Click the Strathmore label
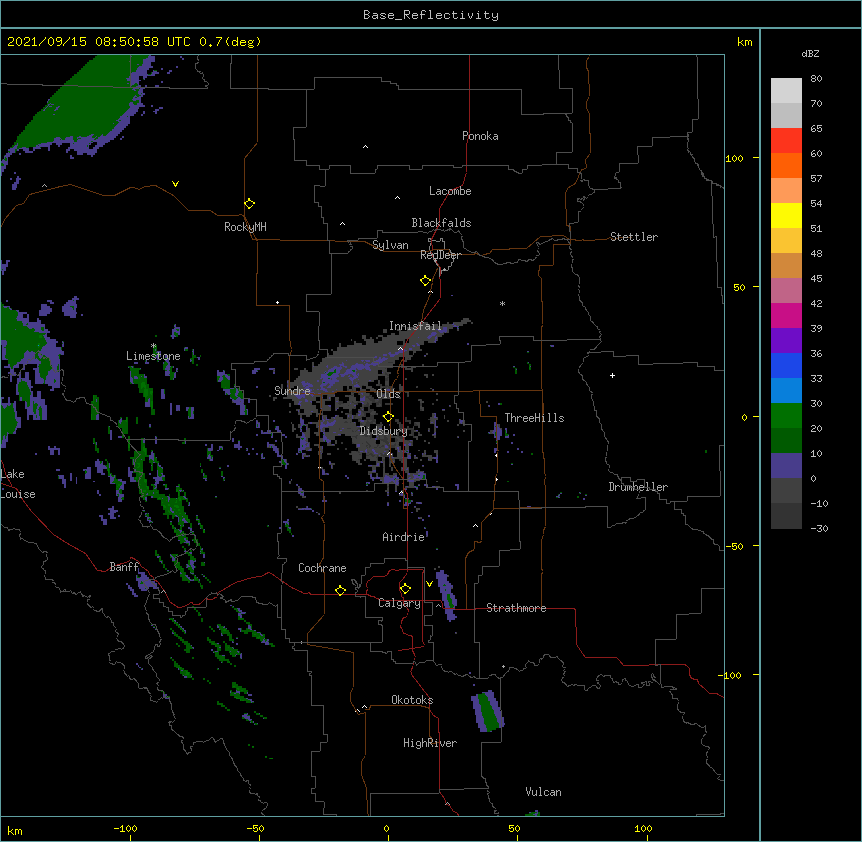Viewport: 862px width, 842px height. (x=516, y=608)
